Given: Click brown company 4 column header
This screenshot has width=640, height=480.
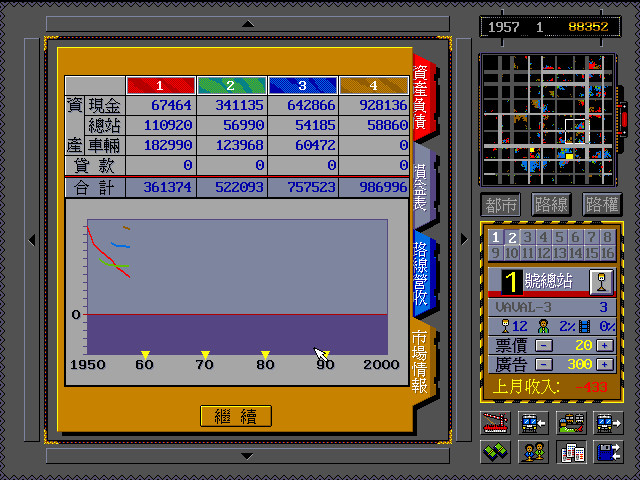Looking at the screenshot, I should 373,86.
